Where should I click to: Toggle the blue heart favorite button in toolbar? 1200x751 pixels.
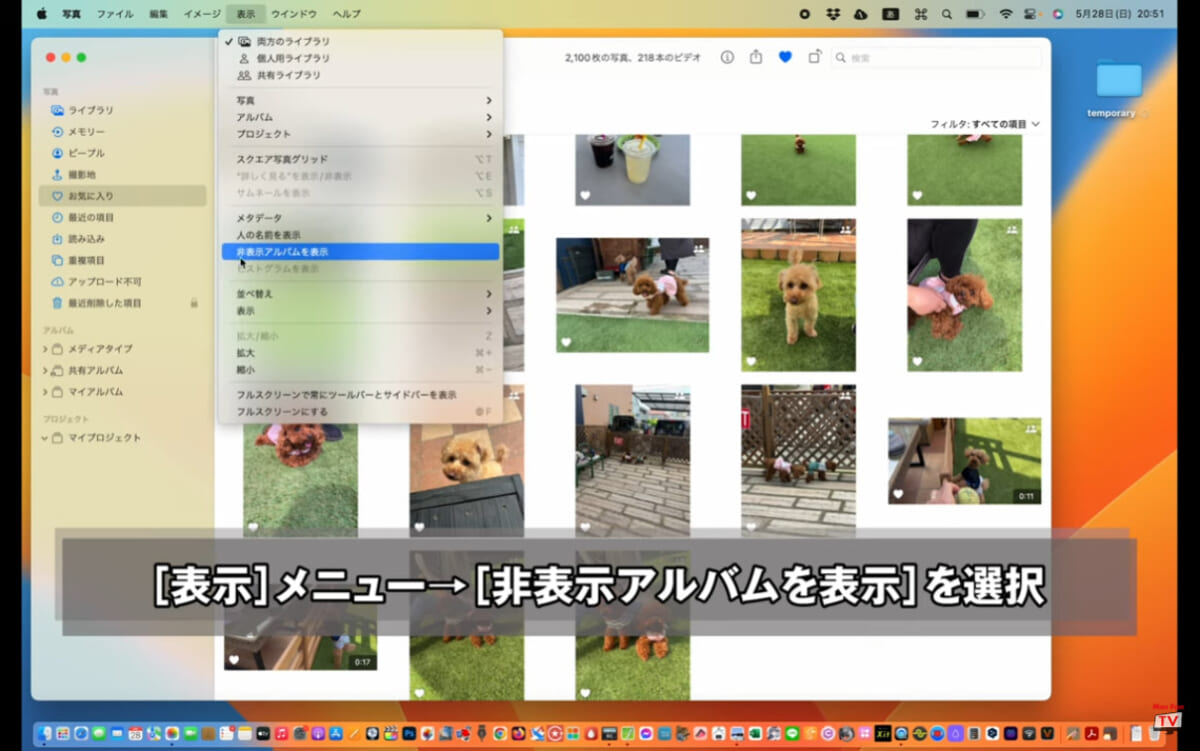tap(785, 57)
